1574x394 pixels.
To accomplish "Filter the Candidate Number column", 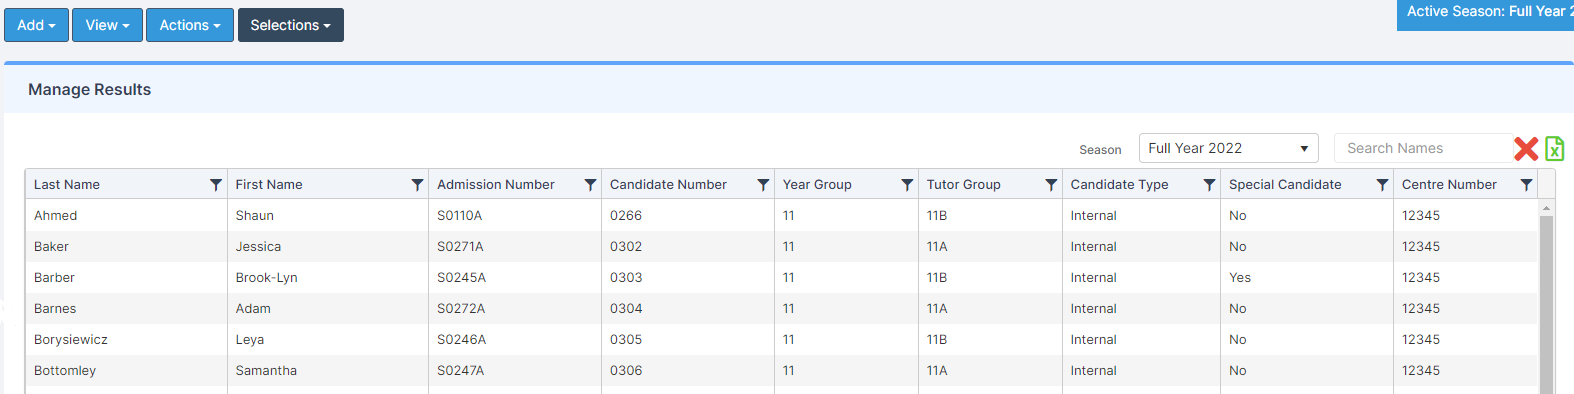I will (x=763, y=185).
